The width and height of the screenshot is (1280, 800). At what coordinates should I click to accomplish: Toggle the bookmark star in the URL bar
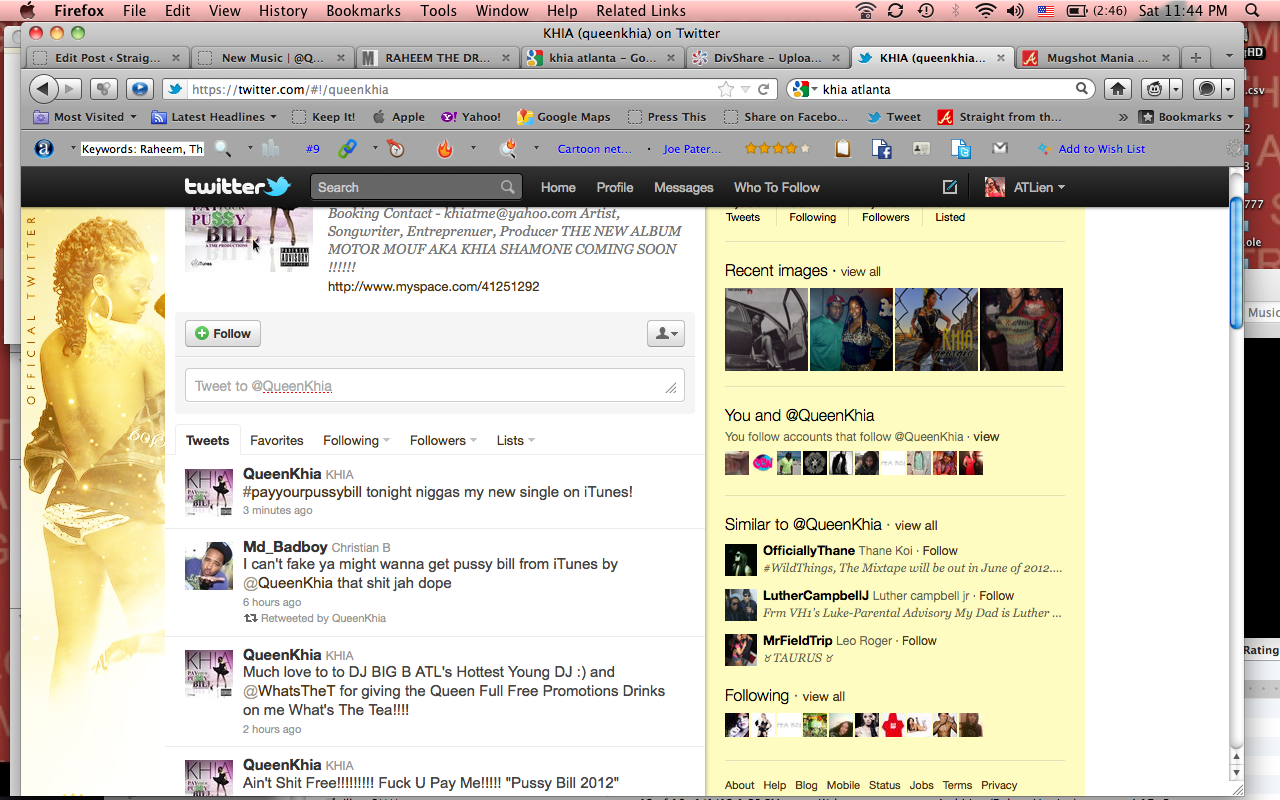[x=727, y=89]
